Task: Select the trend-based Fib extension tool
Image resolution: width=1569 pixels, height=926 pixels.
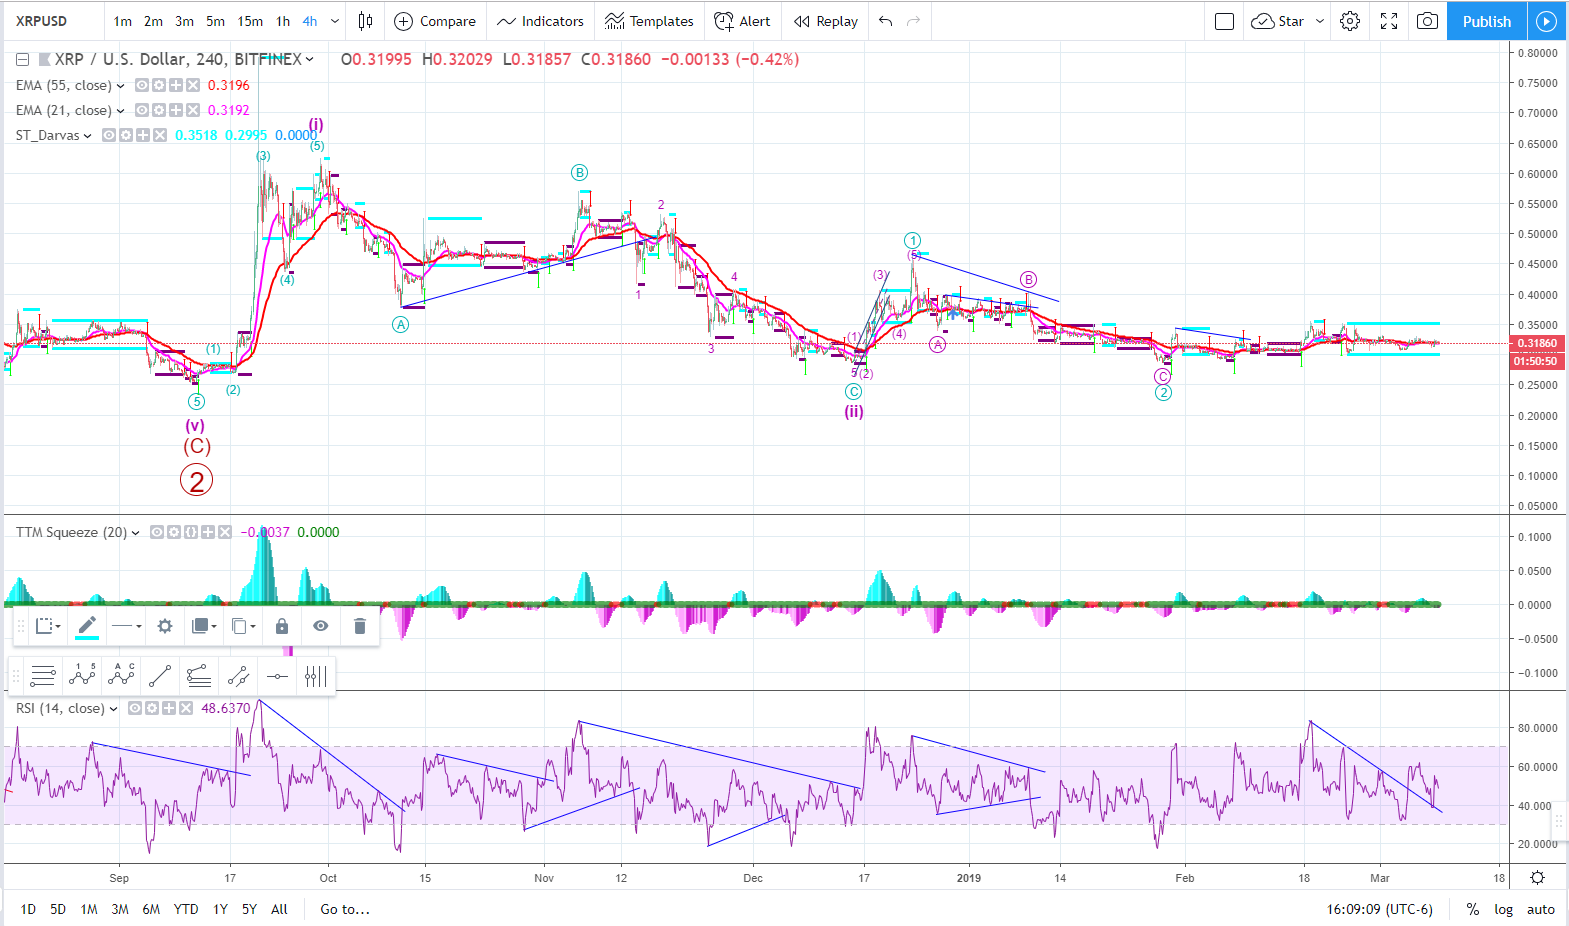Action: point(199,676)
